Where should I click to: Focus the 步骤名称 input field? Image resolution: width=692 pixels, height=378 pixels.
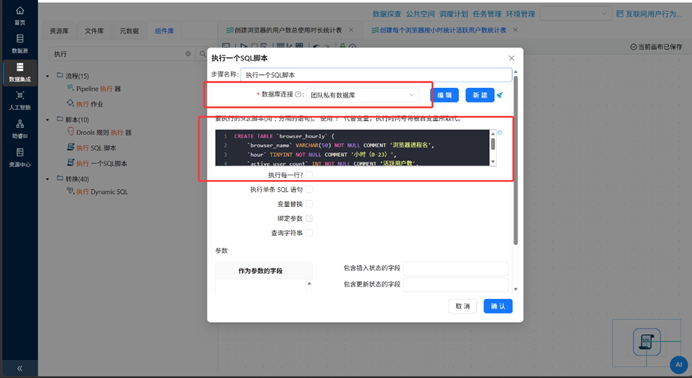[x=376, y=75]
